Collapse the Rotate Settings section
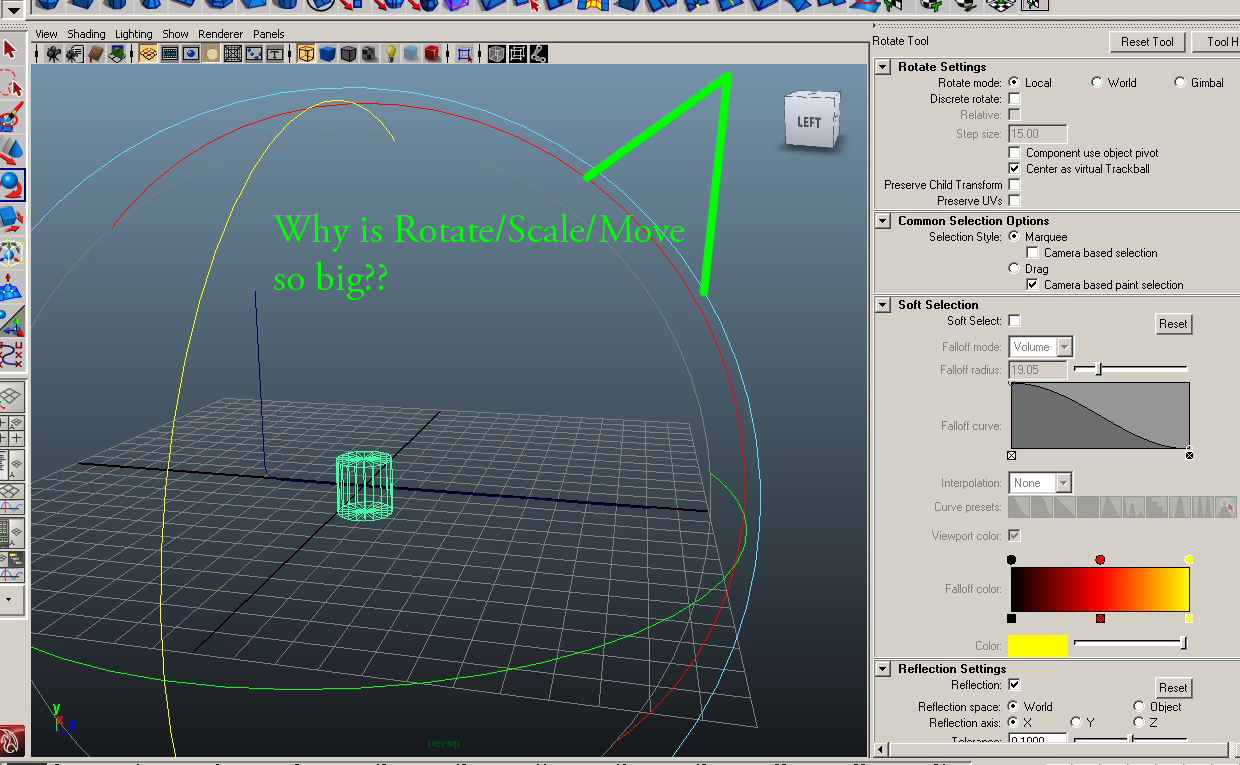 883,67
